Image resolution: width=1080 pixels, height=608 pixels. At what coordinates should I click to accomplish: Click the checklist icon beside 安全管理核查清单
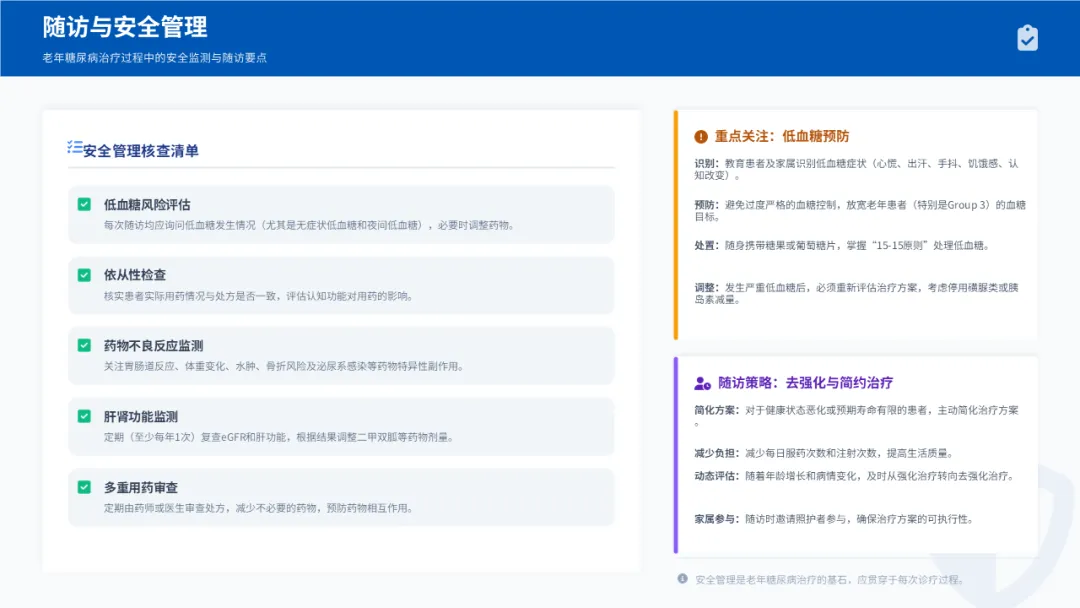click(x=74, y=147)
